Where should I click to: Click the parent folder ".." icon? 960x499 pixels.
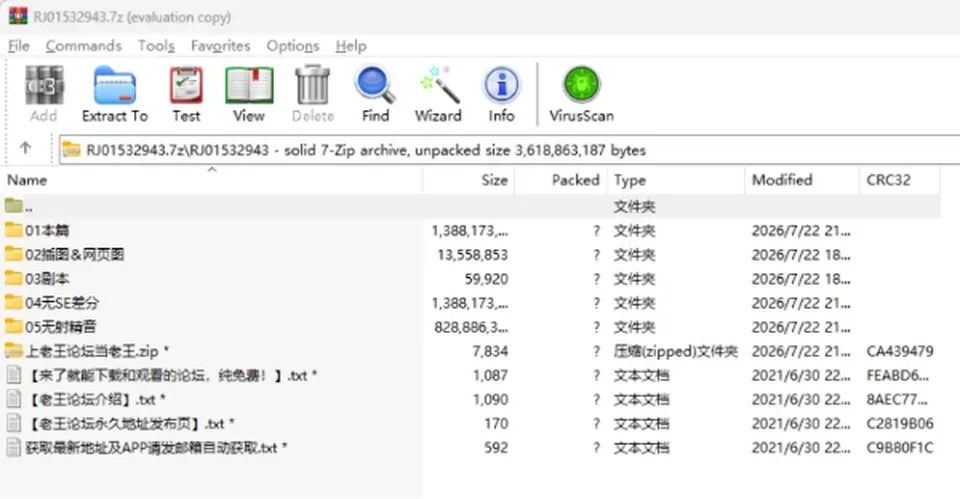point(13,206)
